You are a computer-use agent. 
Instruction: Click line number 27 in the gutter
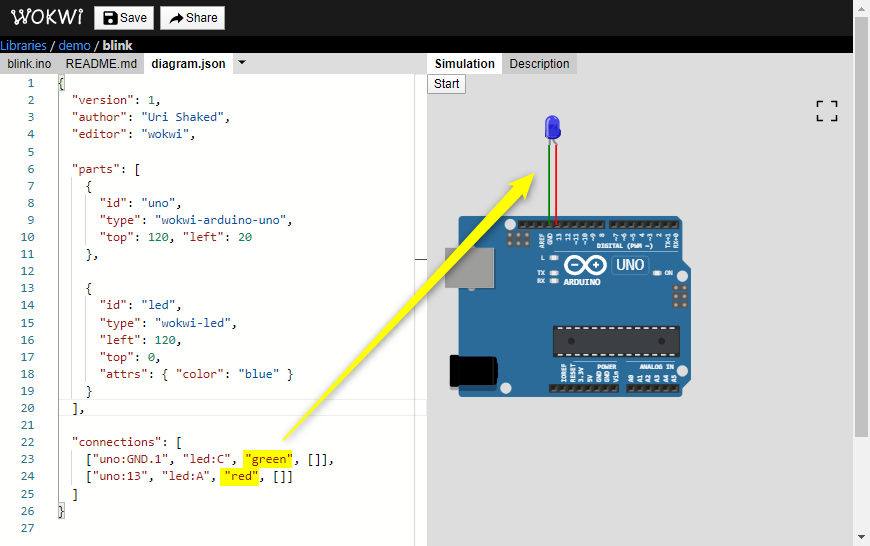point(28,528)
